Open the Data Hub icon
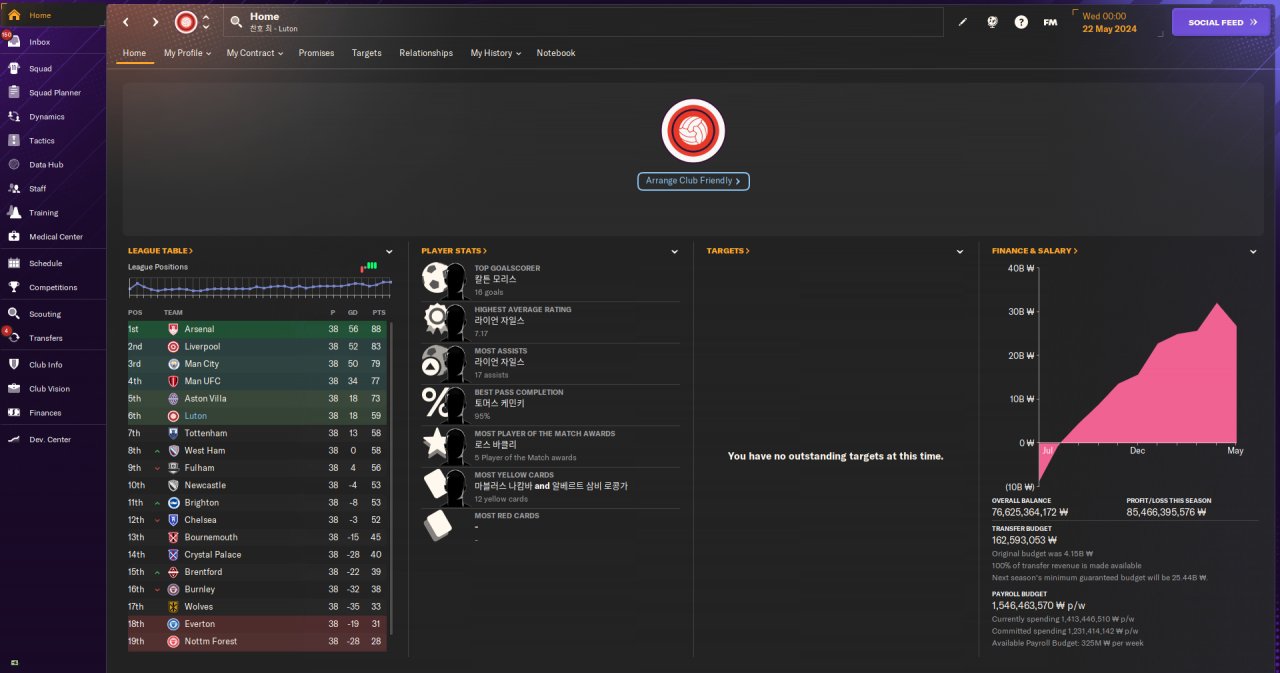This screenshot has height=673, width=1280. click(x=14, y=165)
